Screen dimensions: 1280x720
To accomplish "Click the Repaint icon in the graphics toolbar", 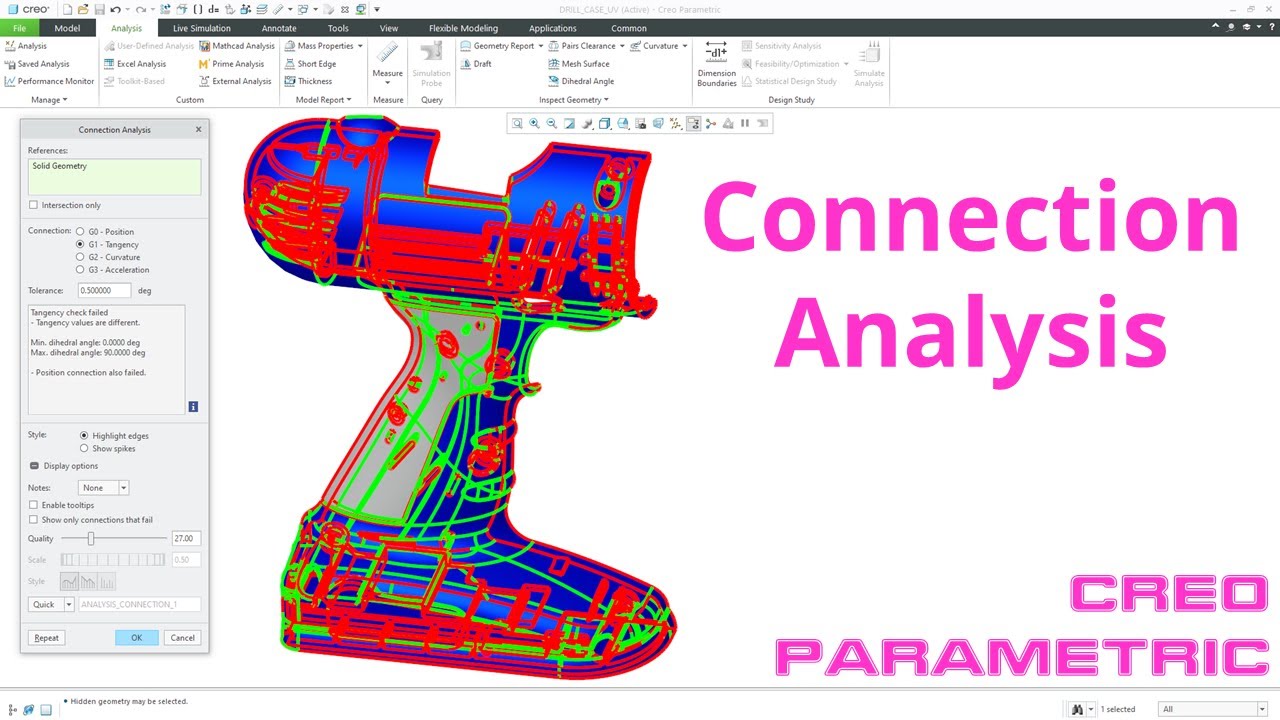I will [569, 124].
